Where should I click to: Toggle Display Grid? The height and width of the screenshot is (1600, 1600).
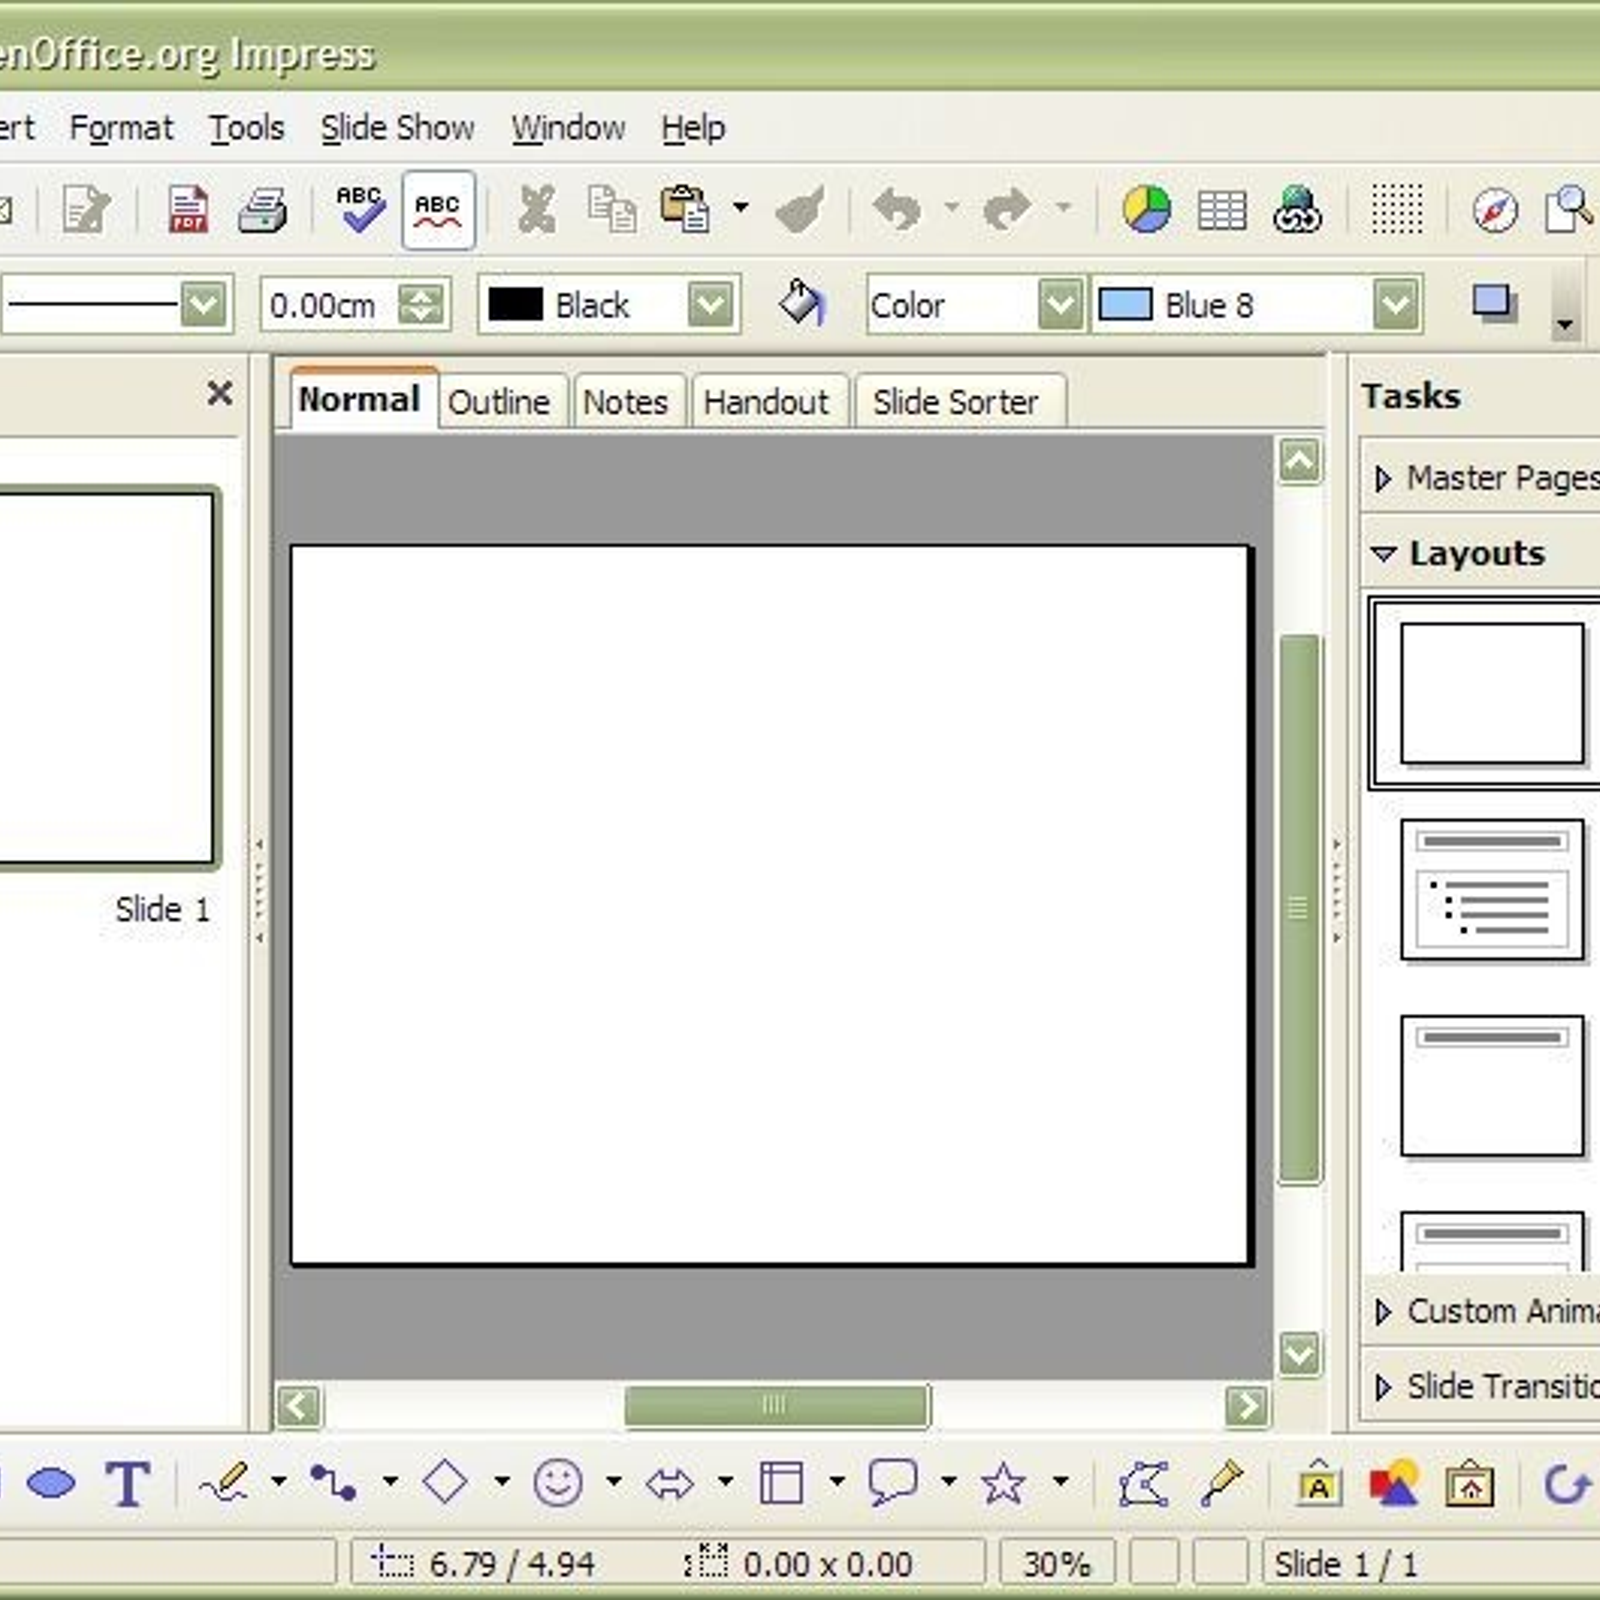pyautogui.click(x=1396, y=210)
